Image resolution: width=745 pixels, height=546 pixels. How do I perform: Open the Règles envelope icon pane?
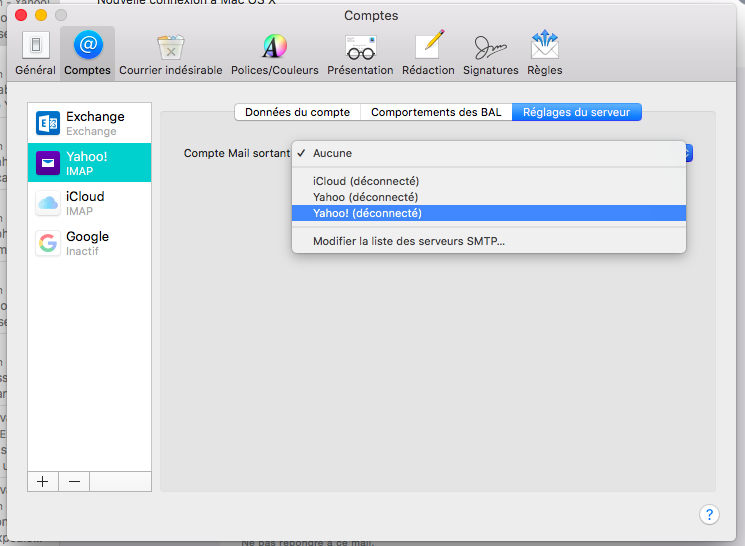coord(544,53)
